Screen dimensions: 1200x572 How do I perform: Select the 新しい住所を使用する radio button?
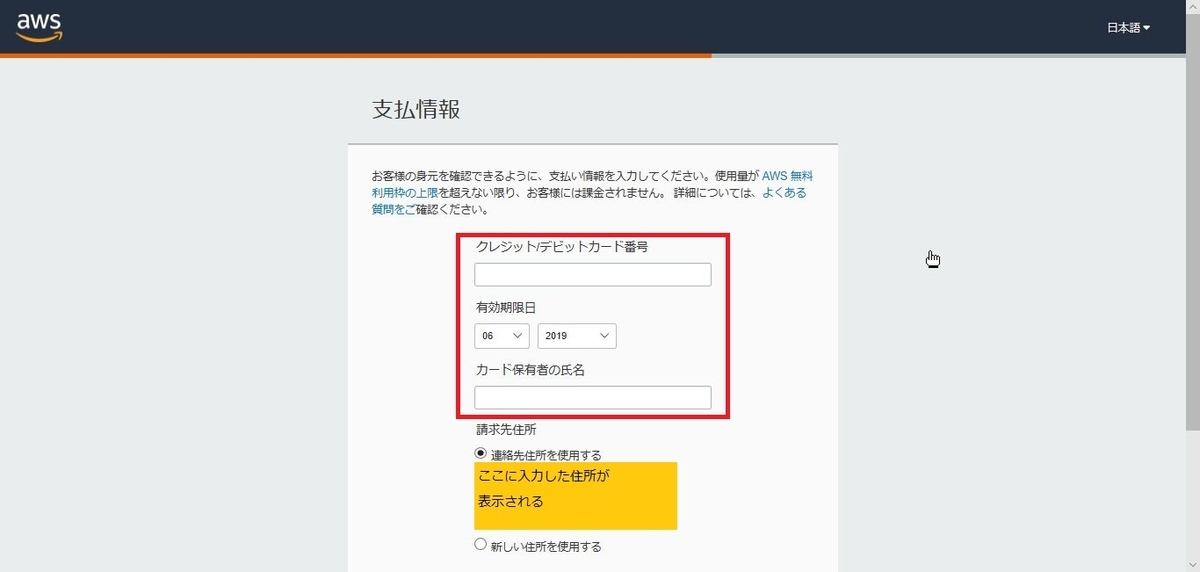coord(480,545)
